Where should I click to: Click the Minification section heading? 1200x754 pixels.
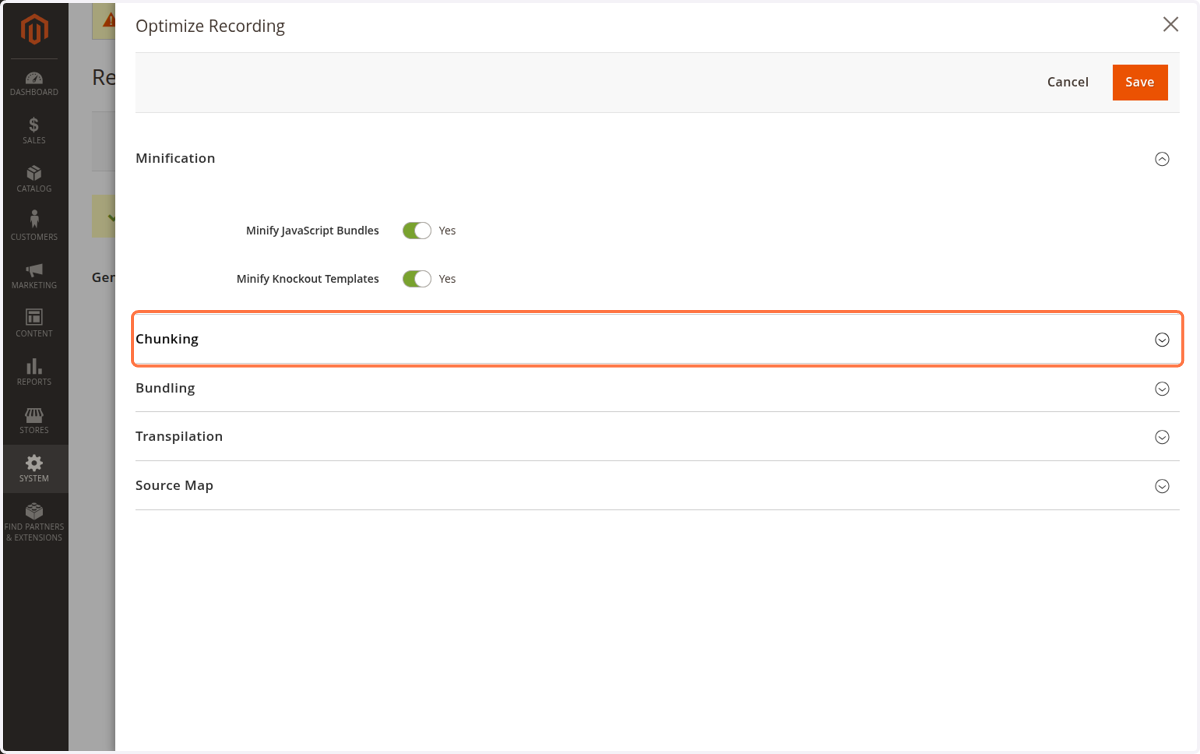click(x=175, y=158)
